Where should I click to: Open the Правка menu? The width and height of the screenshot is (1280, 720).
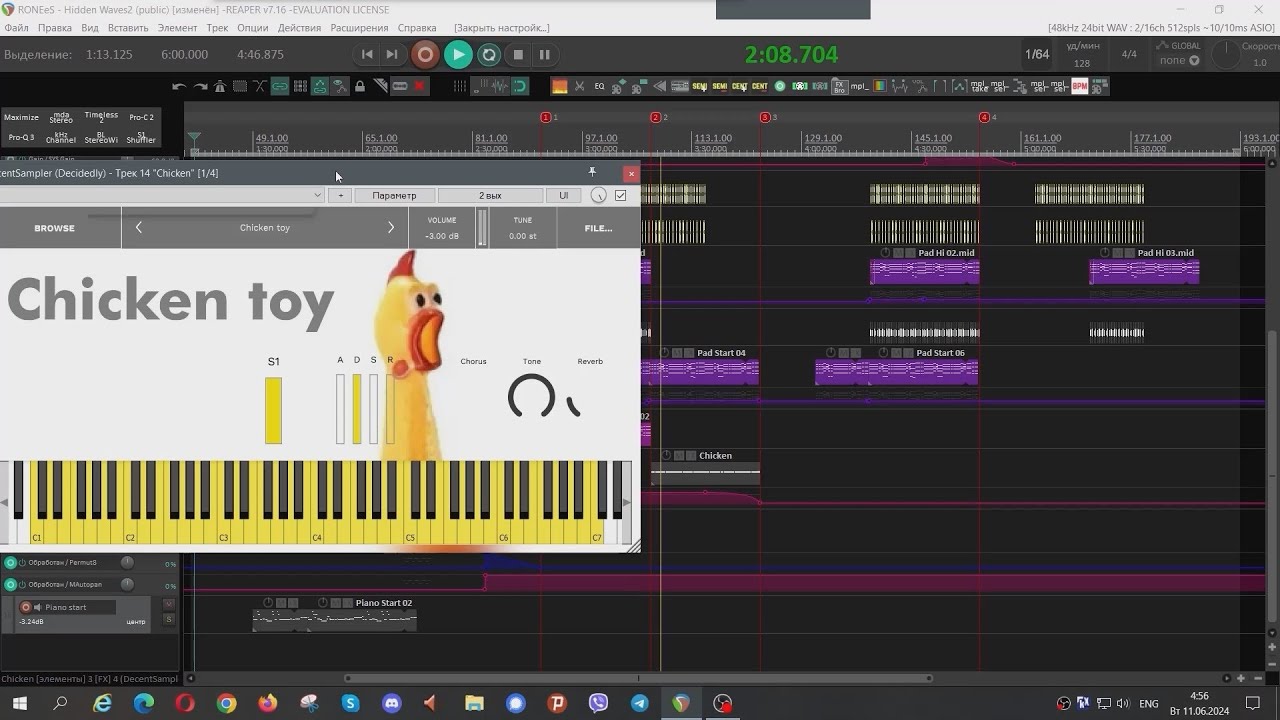pos(54,28)
